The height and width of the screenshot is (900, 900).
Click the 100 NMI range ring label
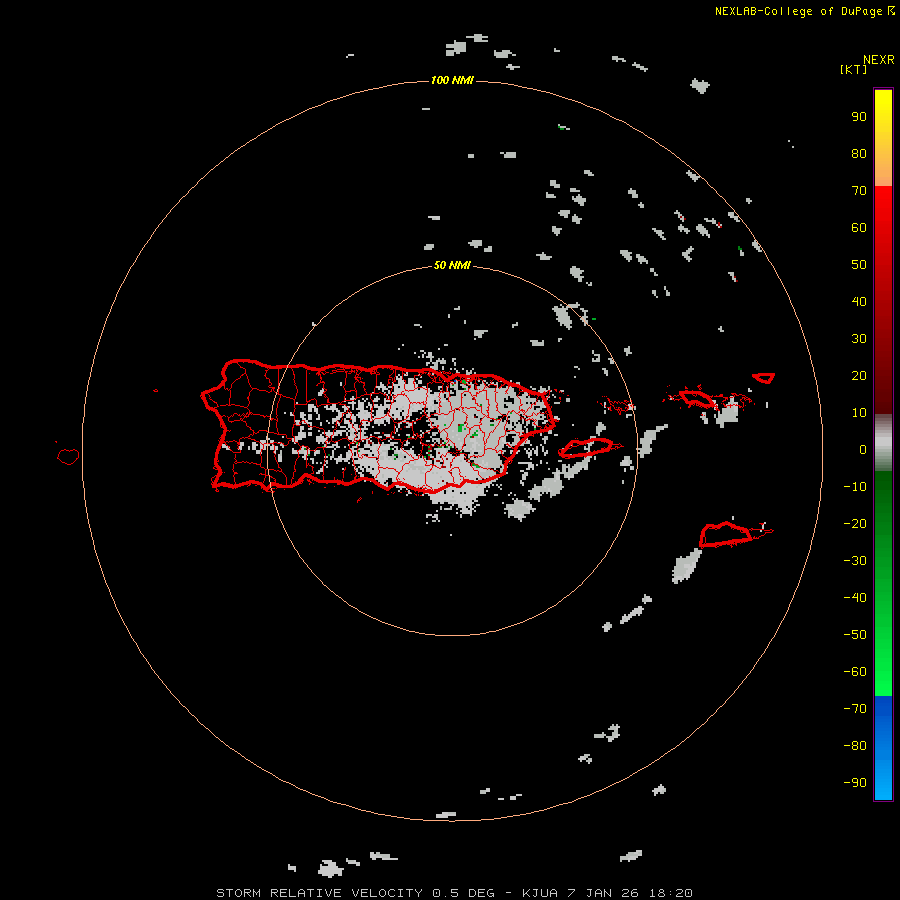coord(452,80)
